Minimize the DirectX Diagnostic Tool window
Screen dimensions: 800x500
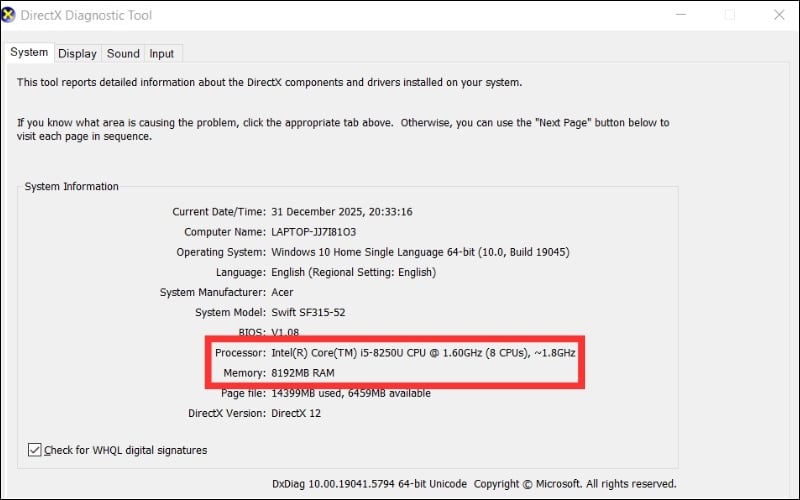pos(683,16)
